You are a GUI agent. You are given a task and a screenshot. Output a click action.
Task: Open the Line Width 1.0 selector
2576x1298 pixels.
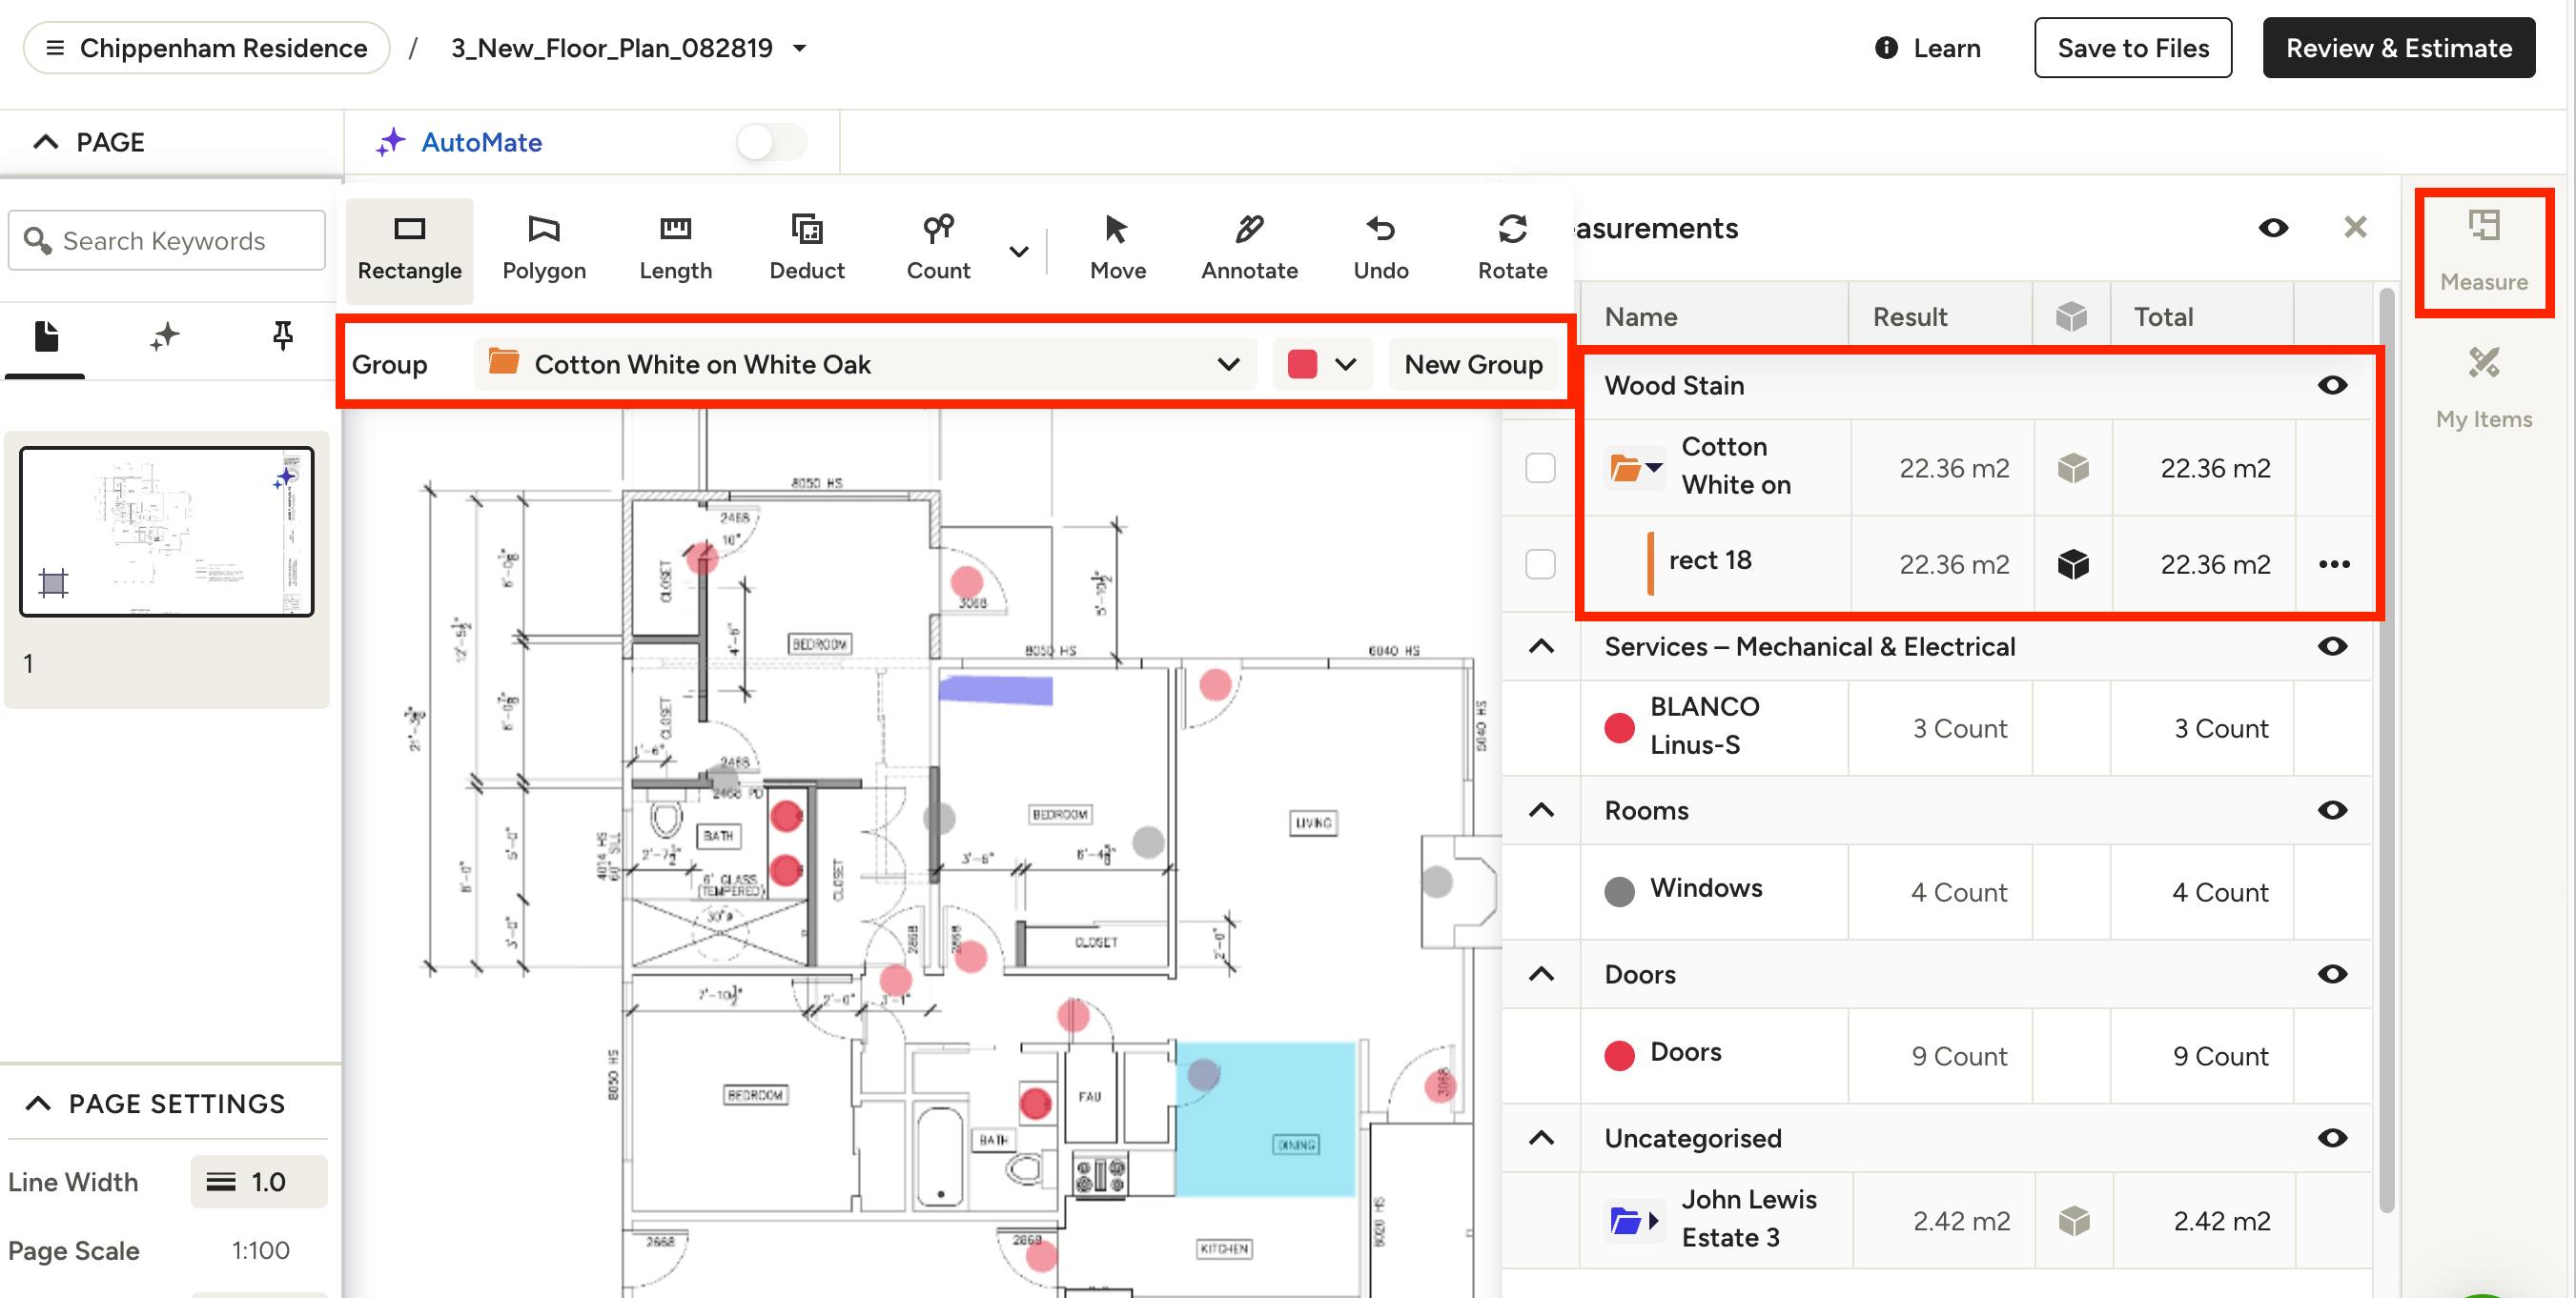pyautogui.click(x=259, y=1182)
